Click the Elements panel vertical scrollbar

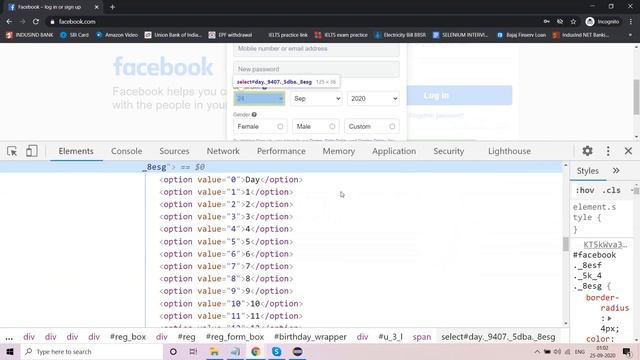(x=566, y=244)
